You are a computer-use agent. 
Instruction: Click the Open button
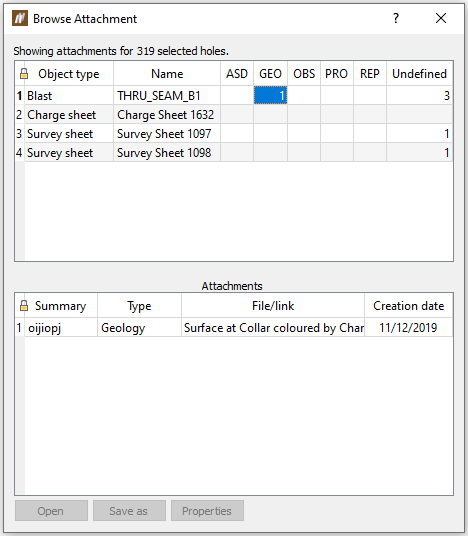point(51,511)
